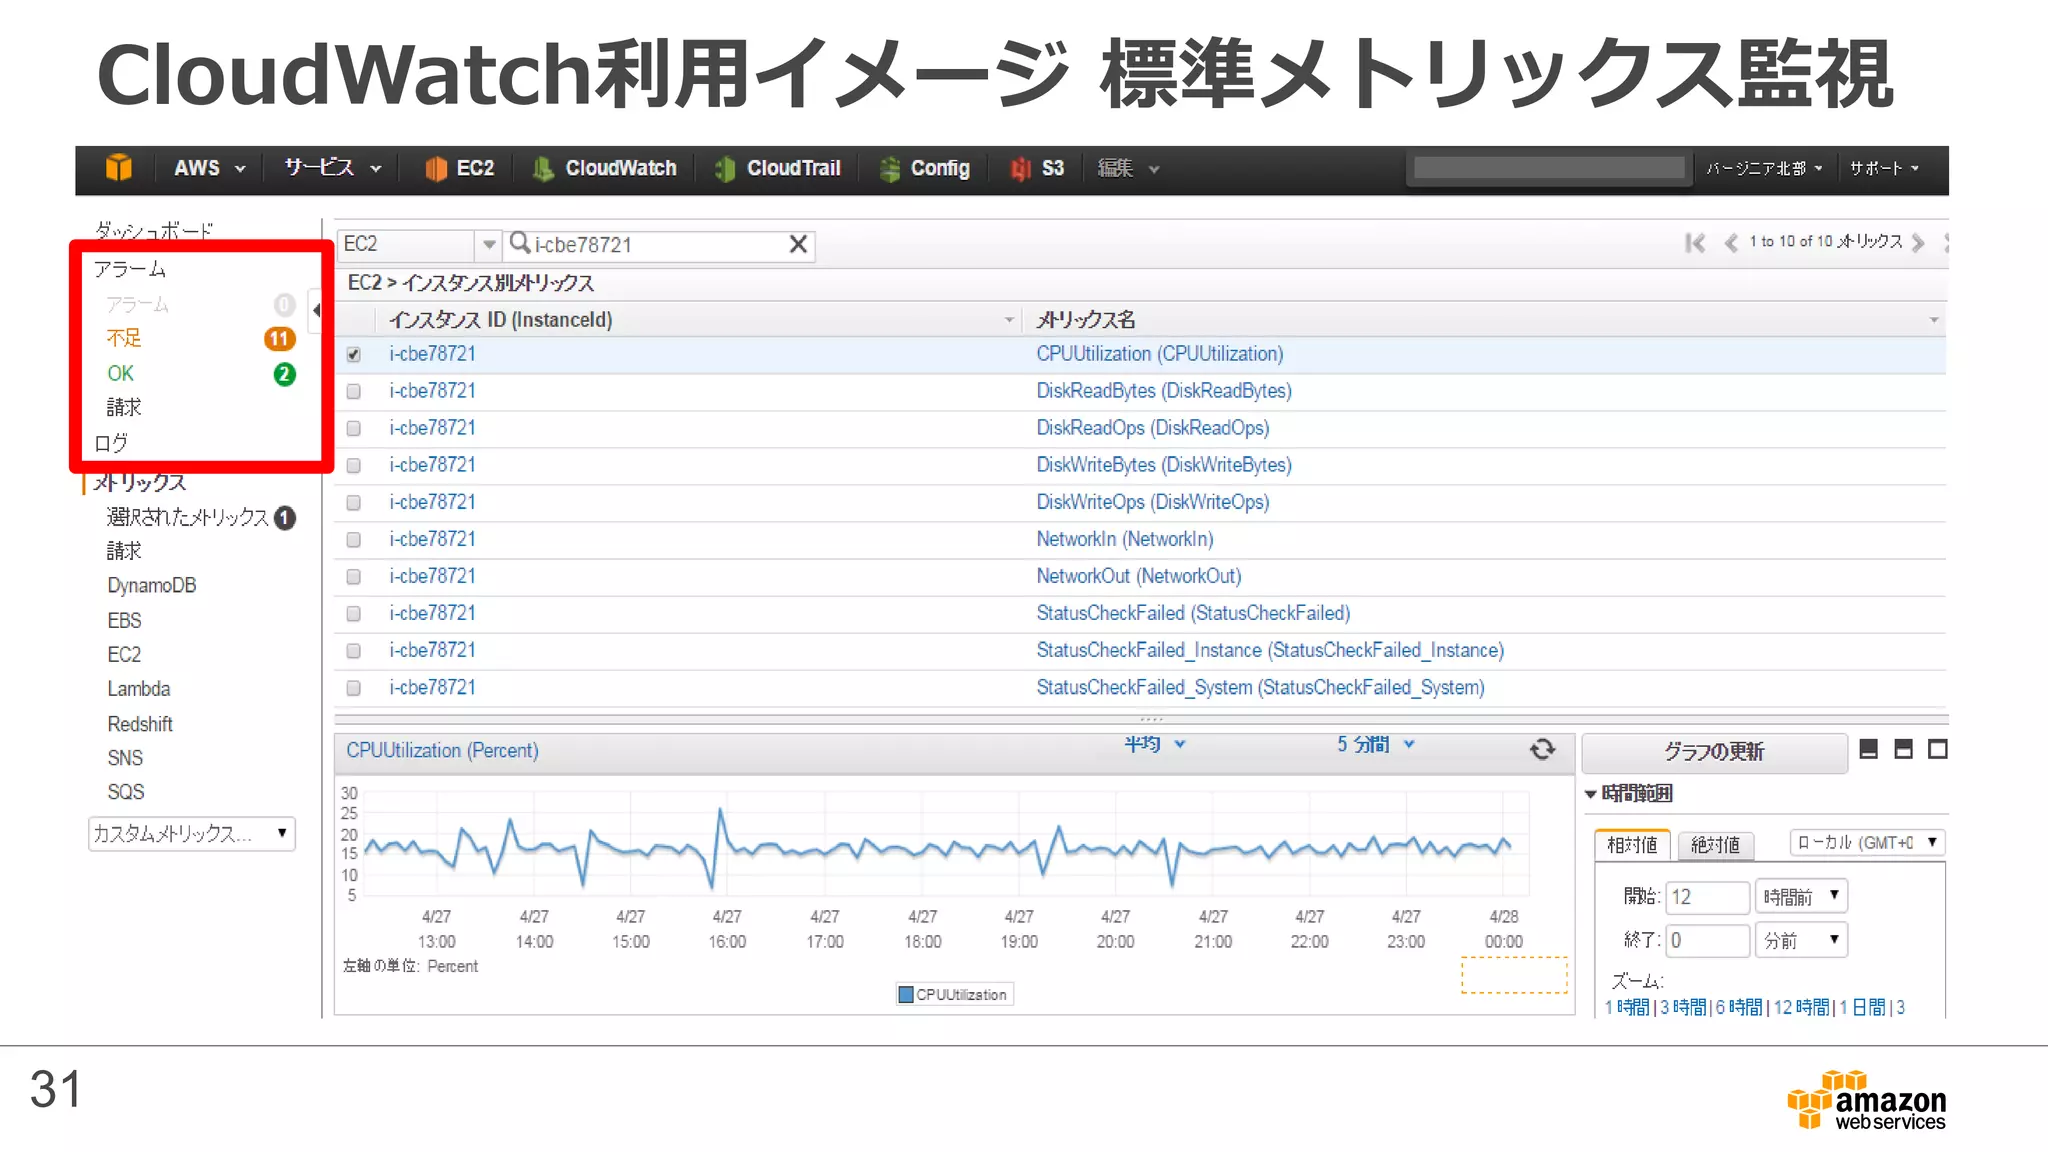Open the 時間前 start unit dropdown
This screenshot has height=1152, width=2048.
point(1801,896)
